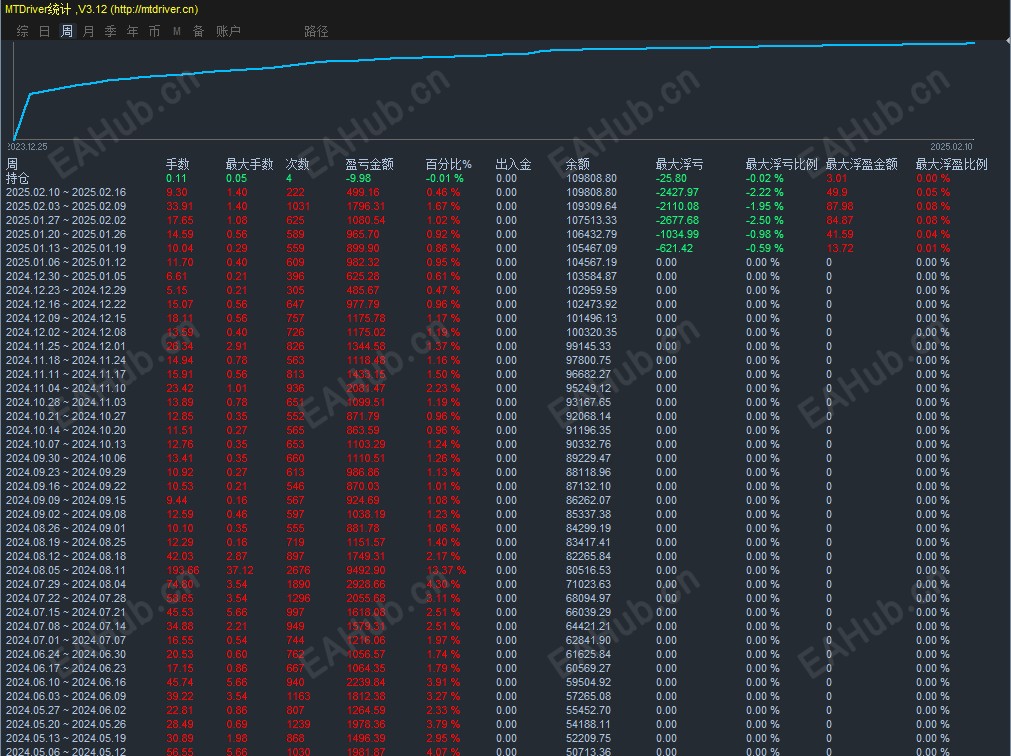Screen dimensions: 1011x756
Task: Select the 持仓 holdings row label
Action: 17,178
